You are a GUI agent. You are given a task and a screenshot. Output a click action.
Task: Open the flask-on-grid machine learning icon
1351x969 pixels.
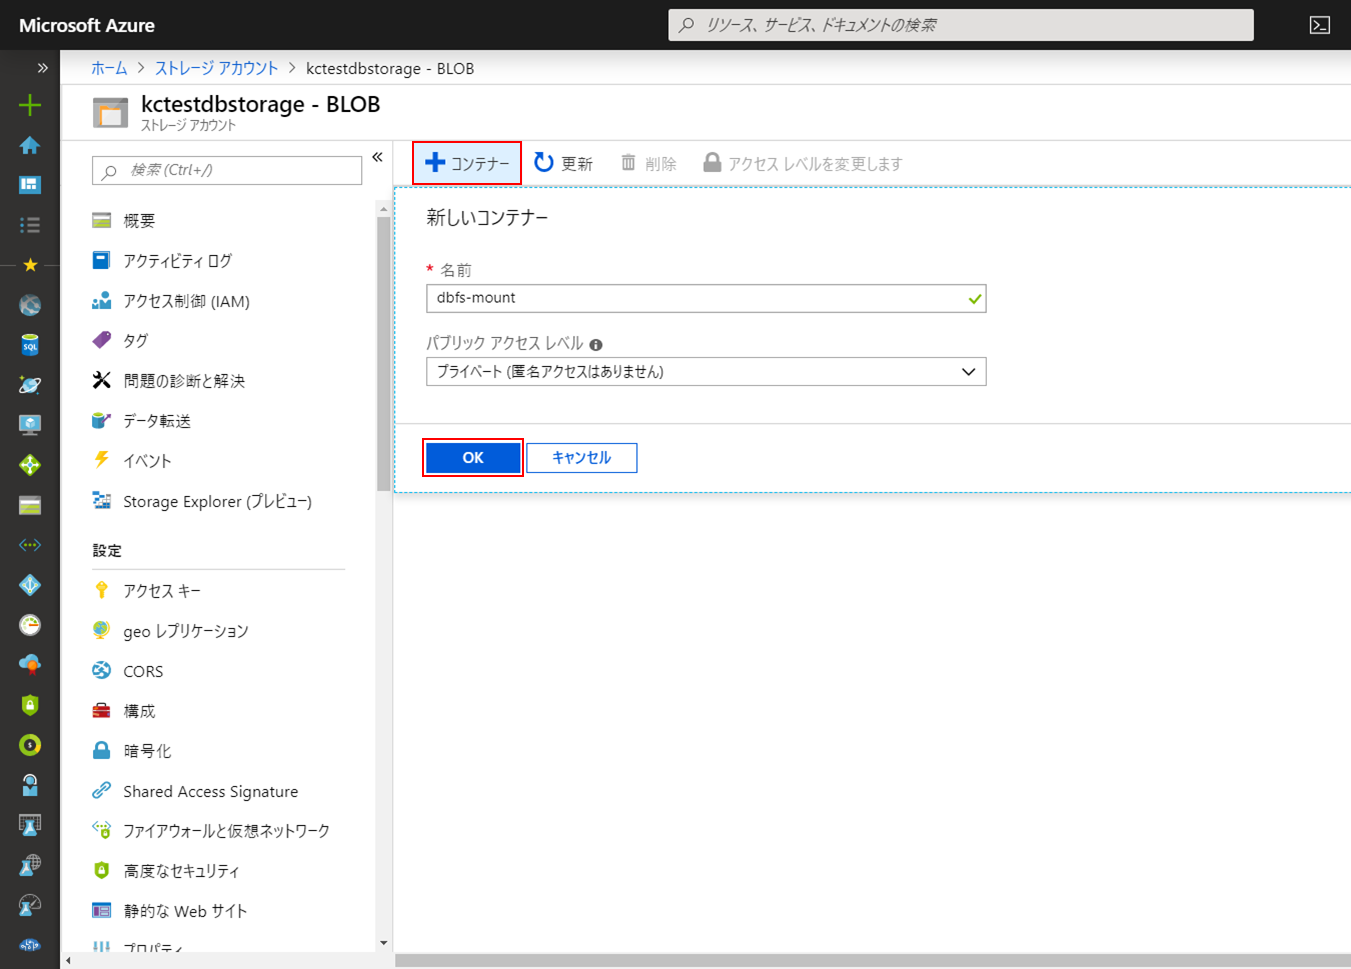coord(30,825)
